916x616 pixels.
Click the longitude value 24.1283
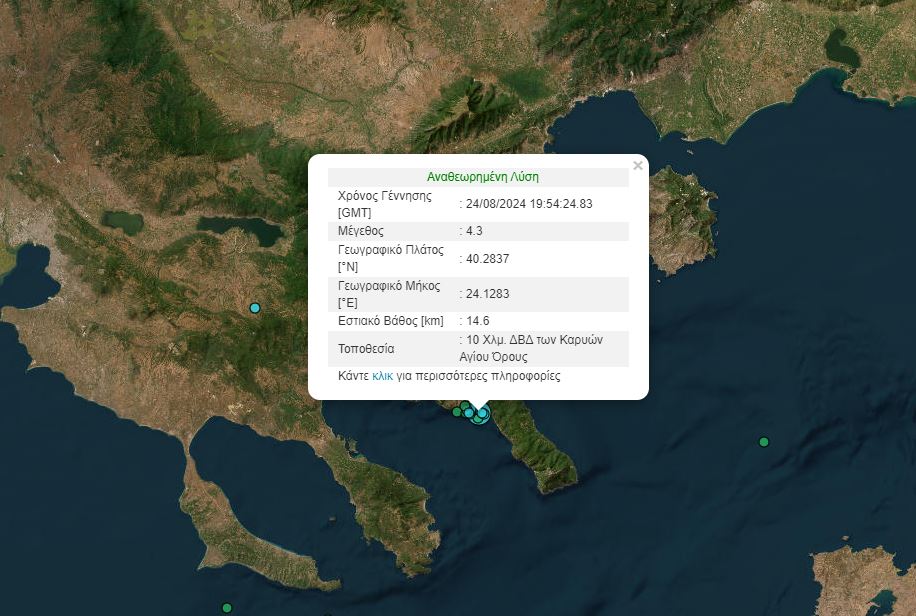click(x=486, y=294)
